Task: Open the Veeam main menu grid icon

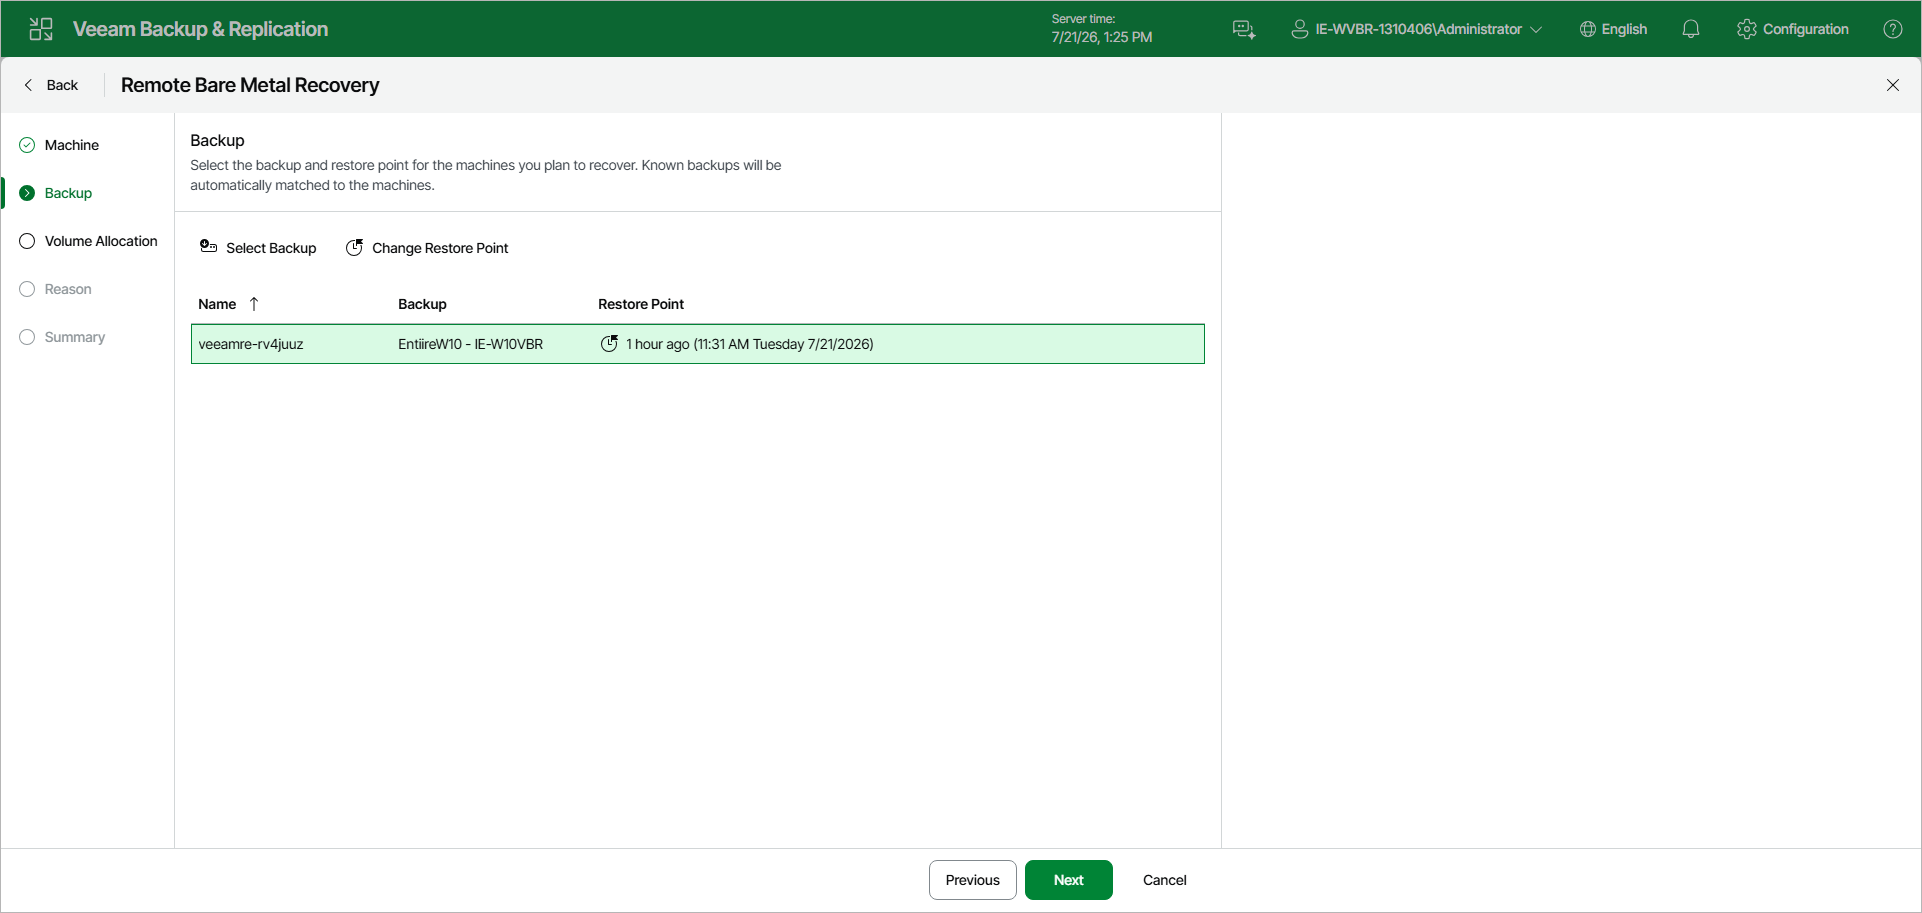Action: [41, 29]
